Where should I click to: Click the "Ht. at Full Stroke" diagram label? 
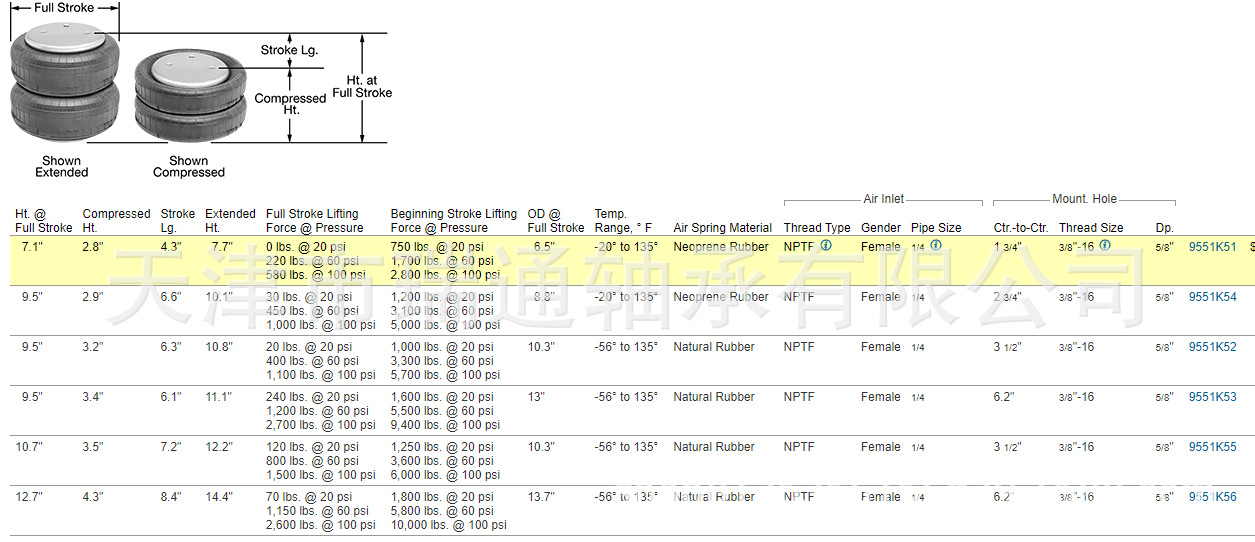(x=362, y=86)
